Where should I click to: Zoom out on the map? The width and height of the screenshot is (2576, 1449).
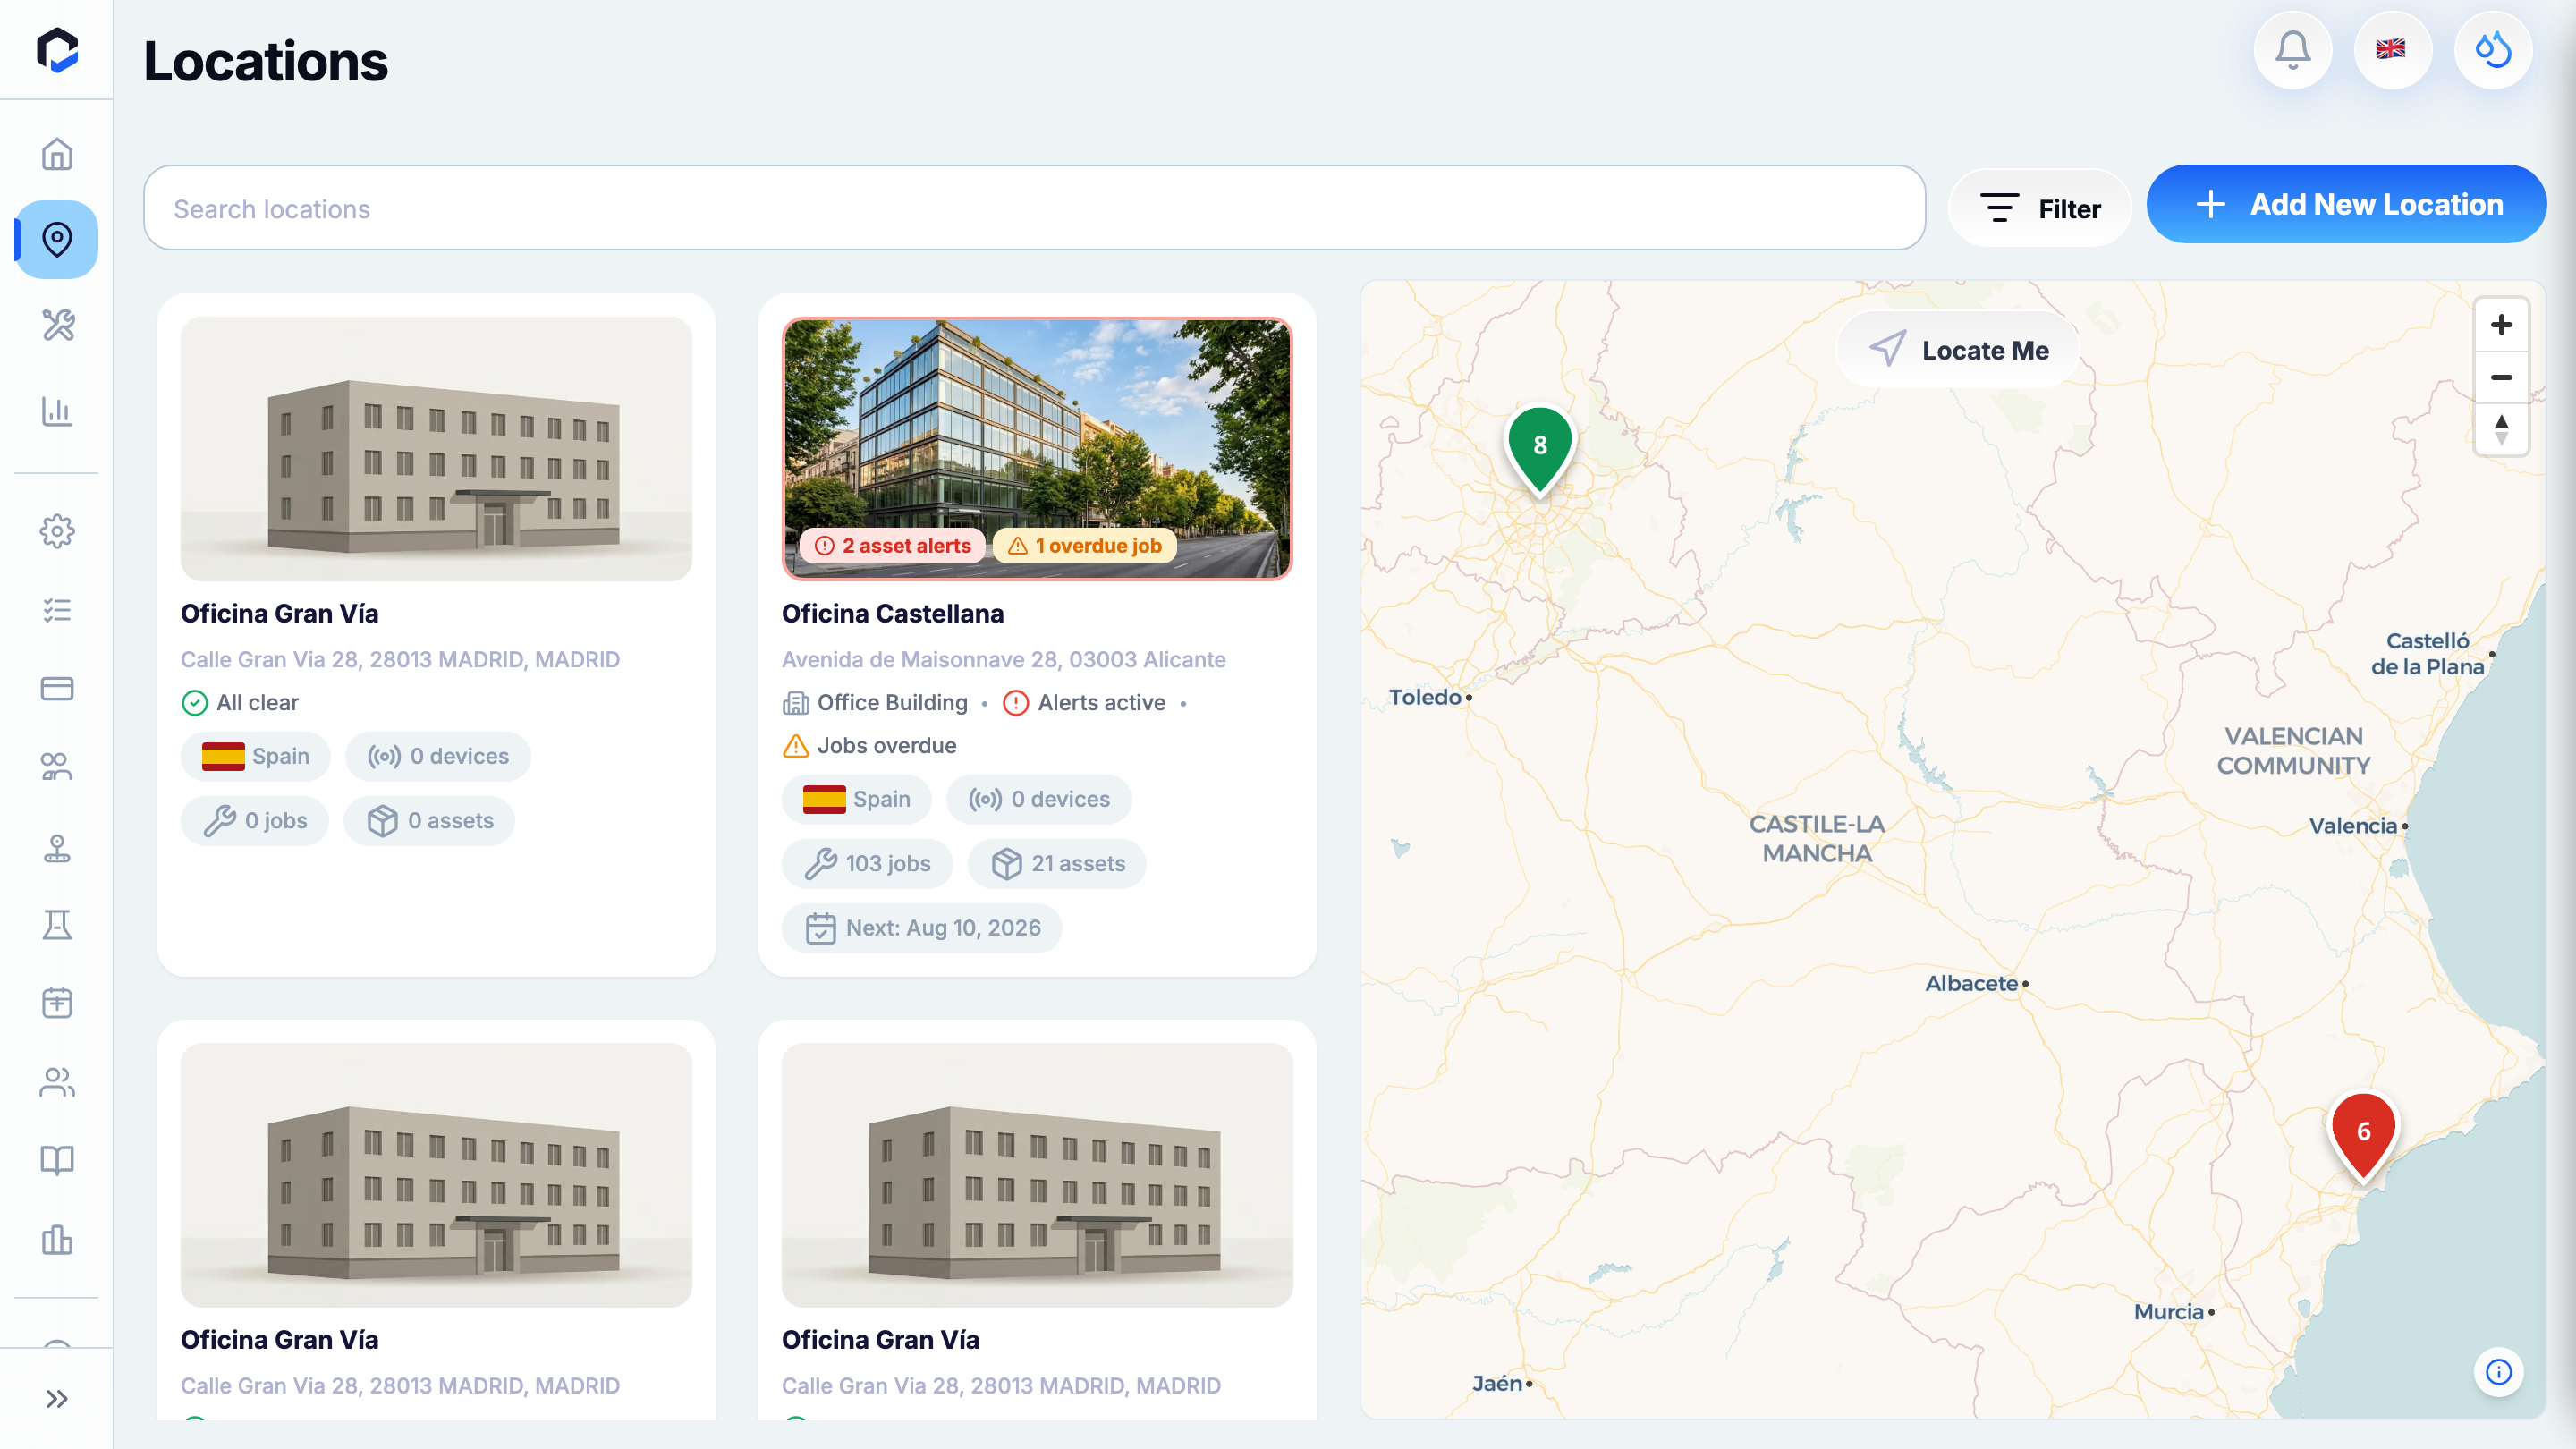2501,377
